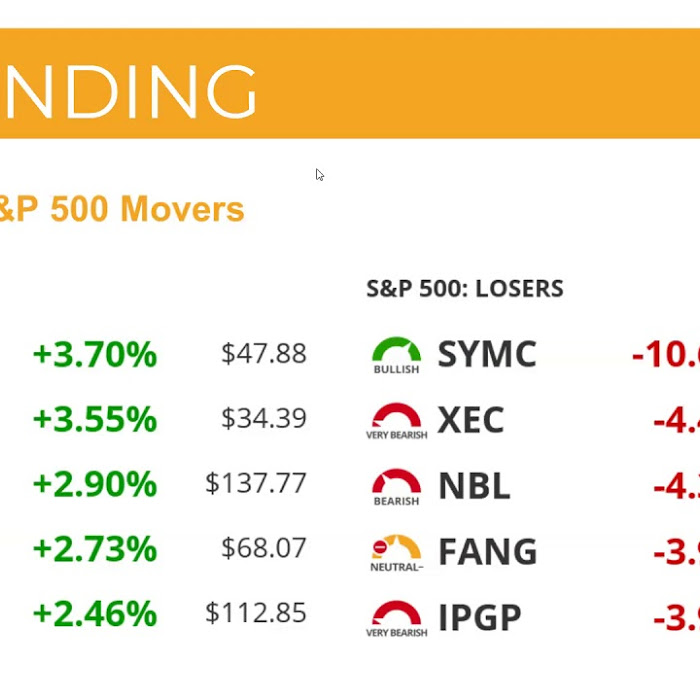Select the XEC ticker symbol
The image size is (700, 700).
tap(471, 420)
